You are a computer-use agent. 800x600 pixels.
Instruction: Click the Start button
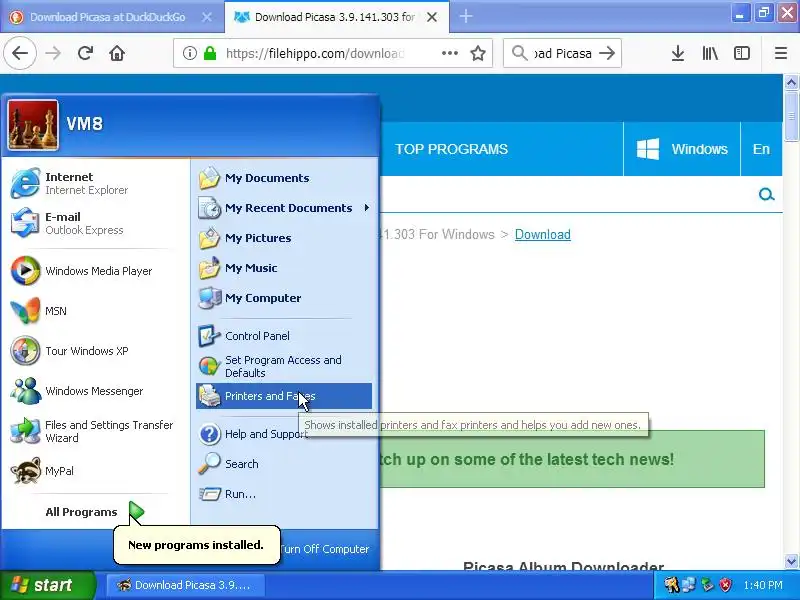pyautogui.click(x=47, y=585)
